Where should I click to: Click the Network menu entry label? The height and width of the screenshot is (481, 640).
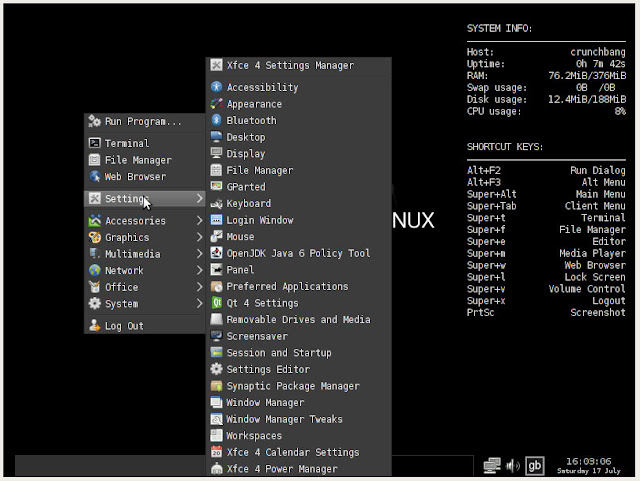(124, 270)
